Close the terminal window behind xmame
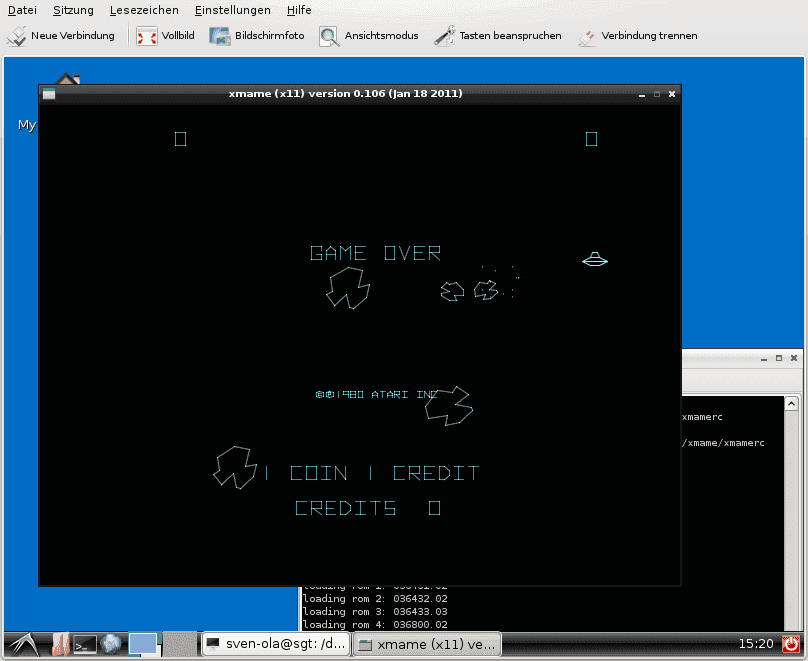 click(x=794, y=358)
